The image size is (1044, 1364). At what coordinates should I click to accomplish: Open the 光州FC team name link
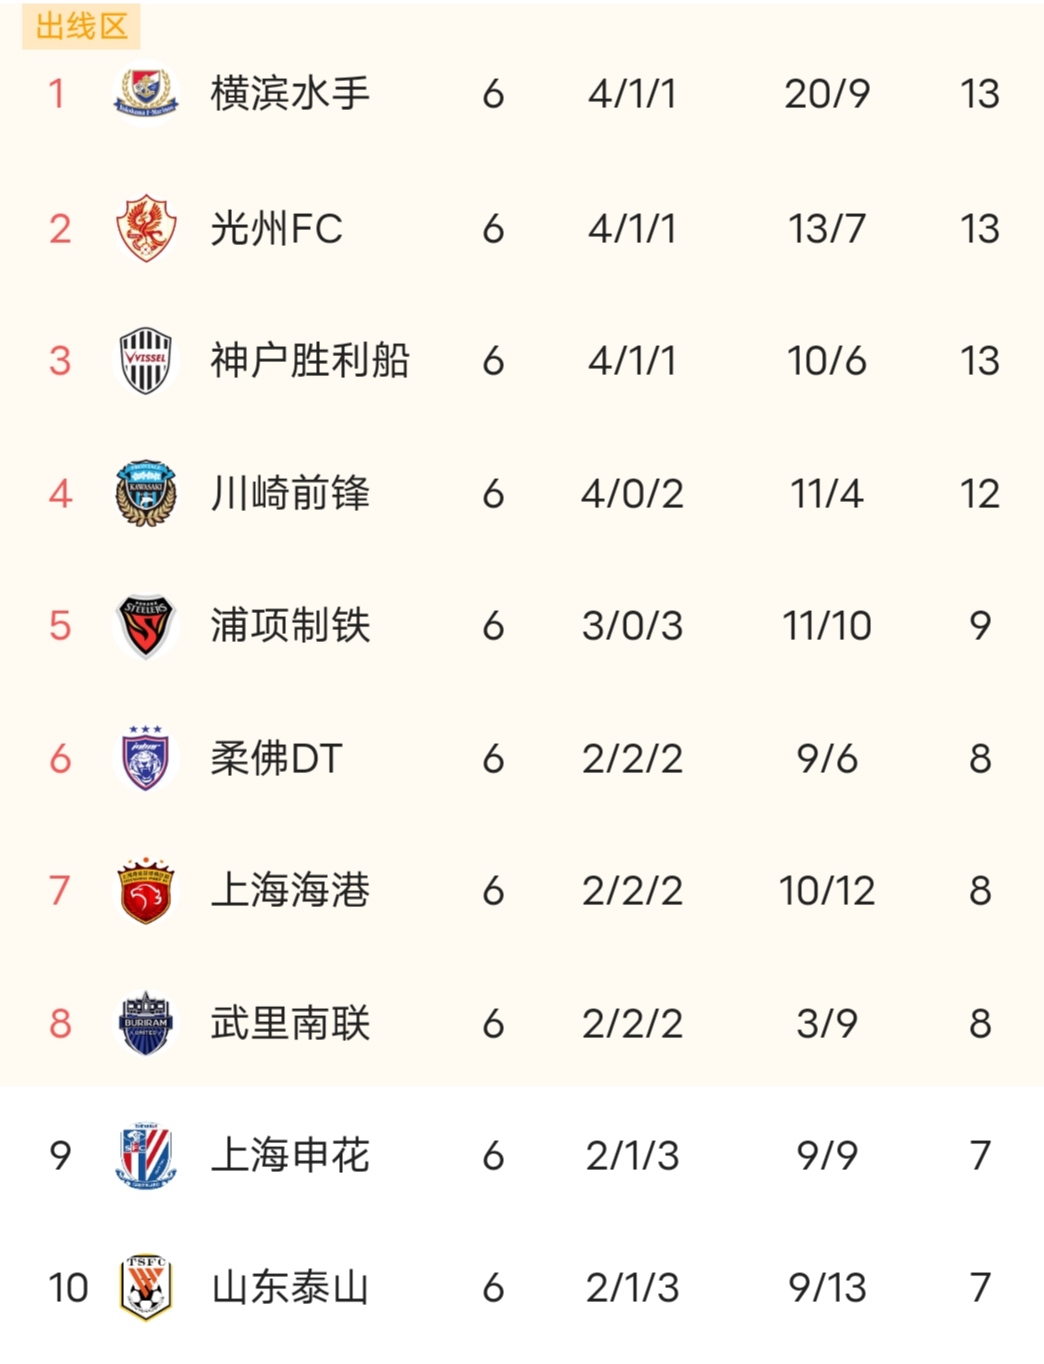pyautogui.click(x=276, y=229)
